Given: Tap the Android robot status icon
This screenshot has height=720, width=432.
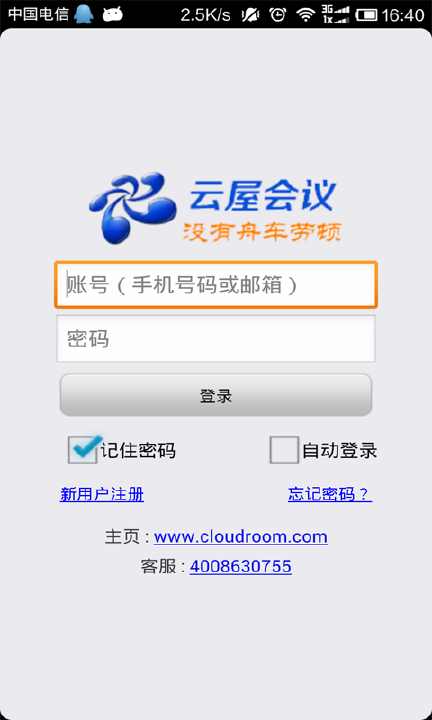Looking at the screenshot, I should point(112,15).
